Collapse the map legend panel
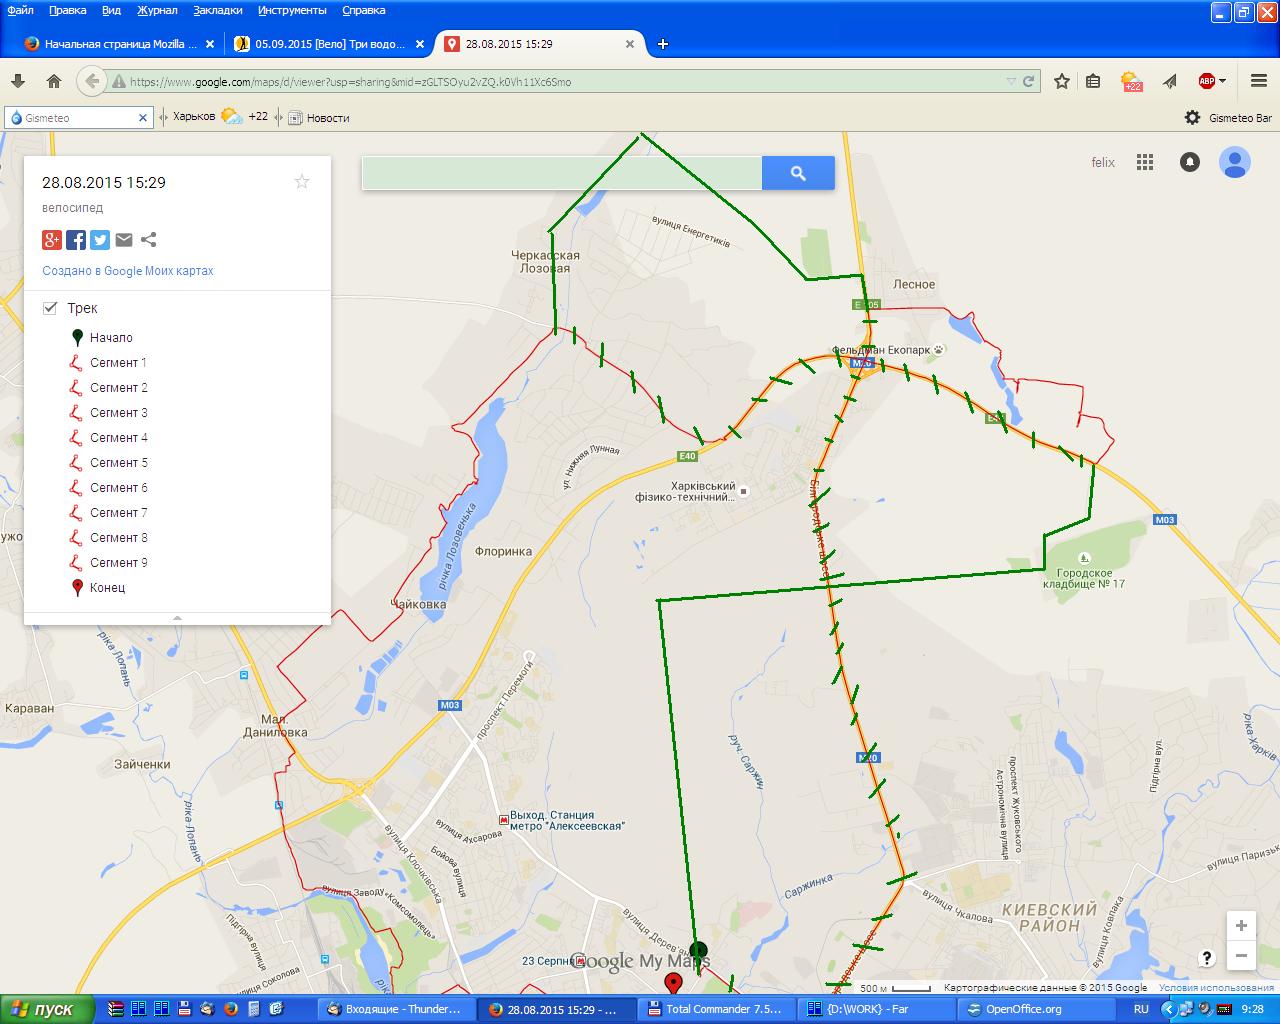Screen dimensions: 1280x1024 pyautogui.click(x=177, y=618)
